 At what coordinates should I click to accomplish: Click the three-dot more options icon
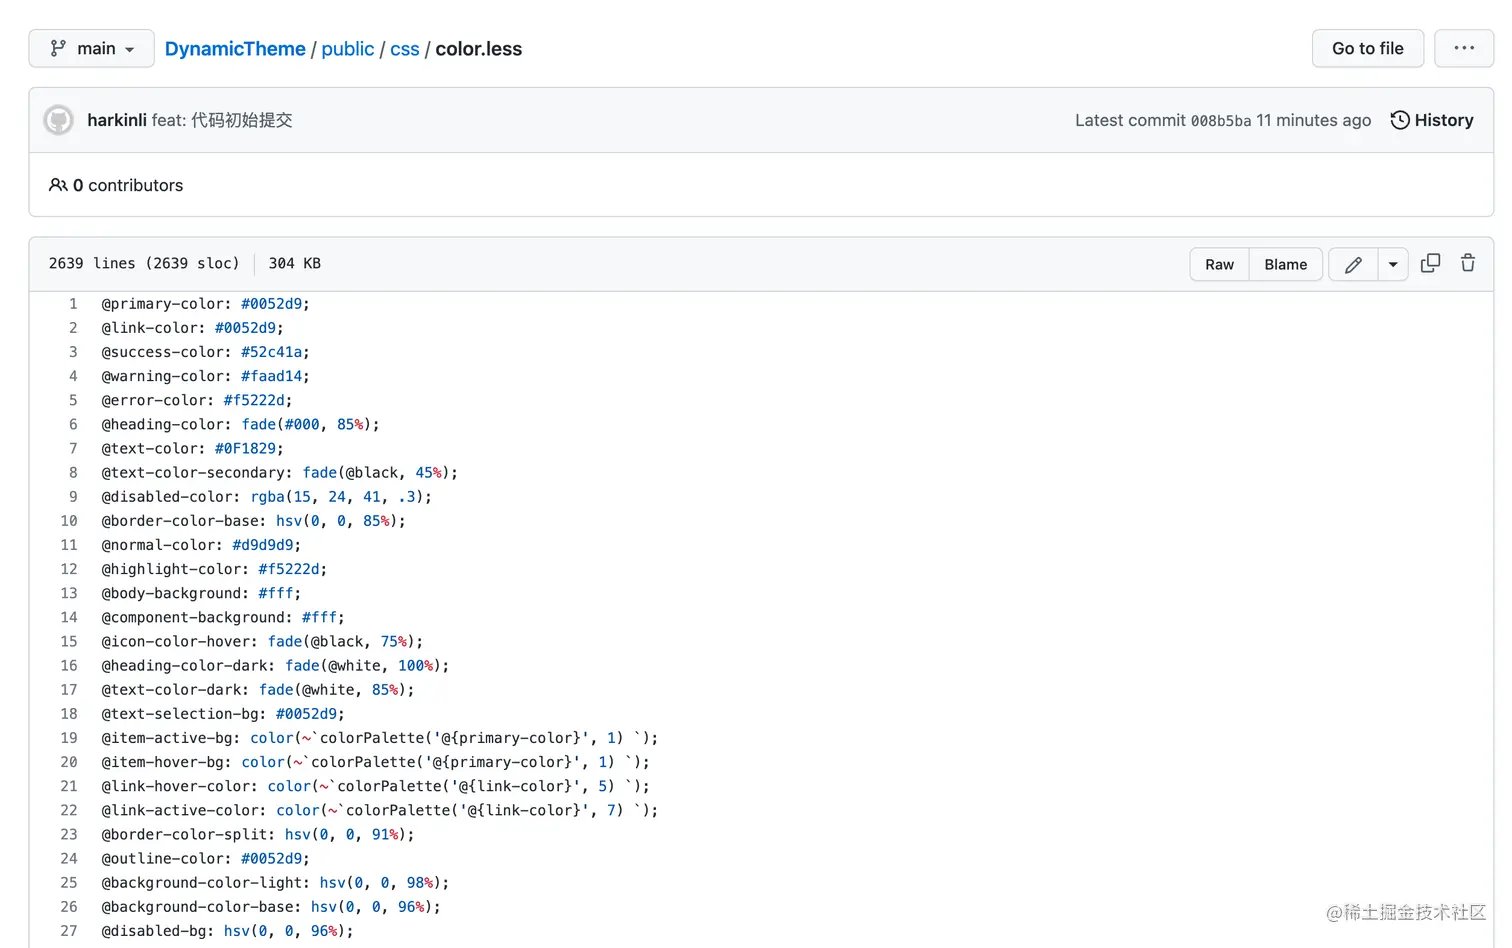pos(1463,48)
